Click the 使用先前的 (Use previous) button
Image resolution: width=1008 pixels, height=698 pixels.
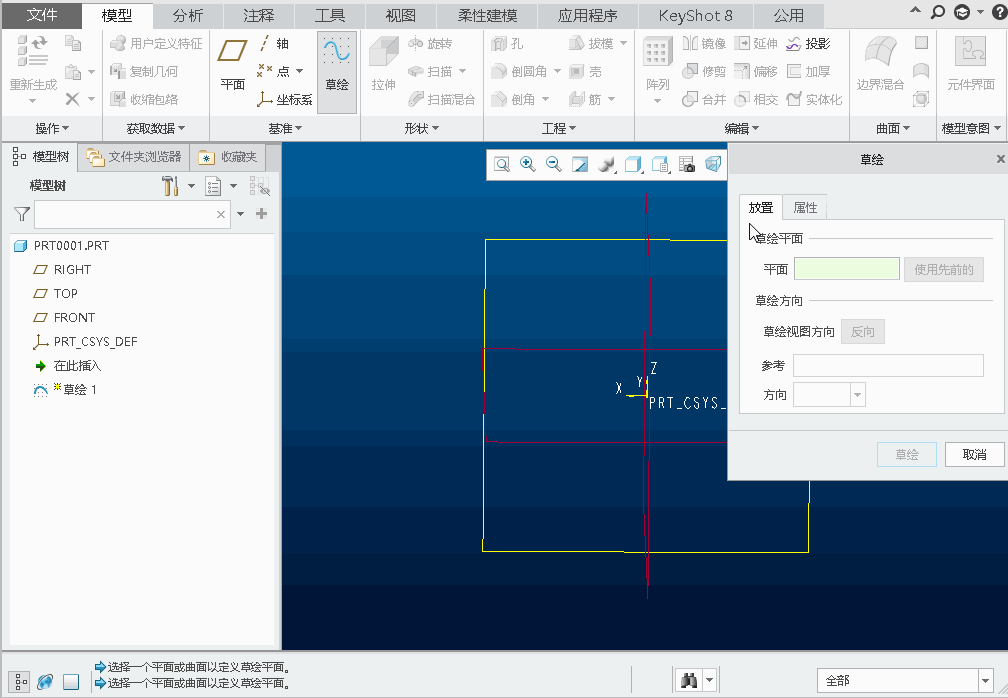(x=944, y=269)
